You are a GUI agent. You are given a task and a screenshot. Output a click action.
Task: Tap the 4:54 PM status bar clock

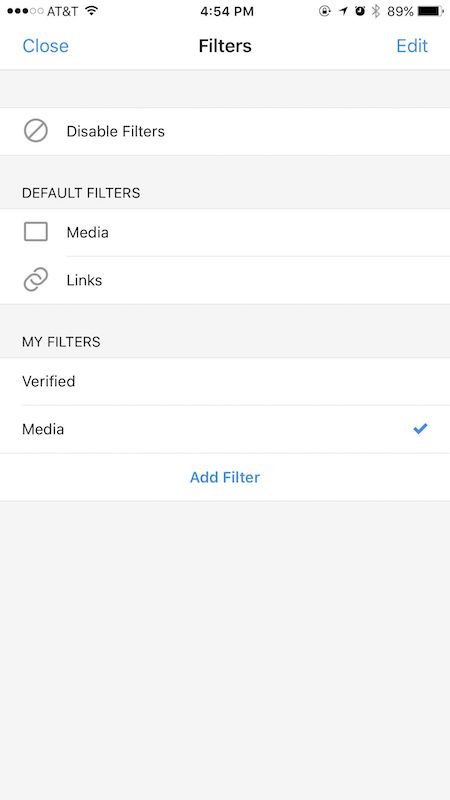coord(227,11)
